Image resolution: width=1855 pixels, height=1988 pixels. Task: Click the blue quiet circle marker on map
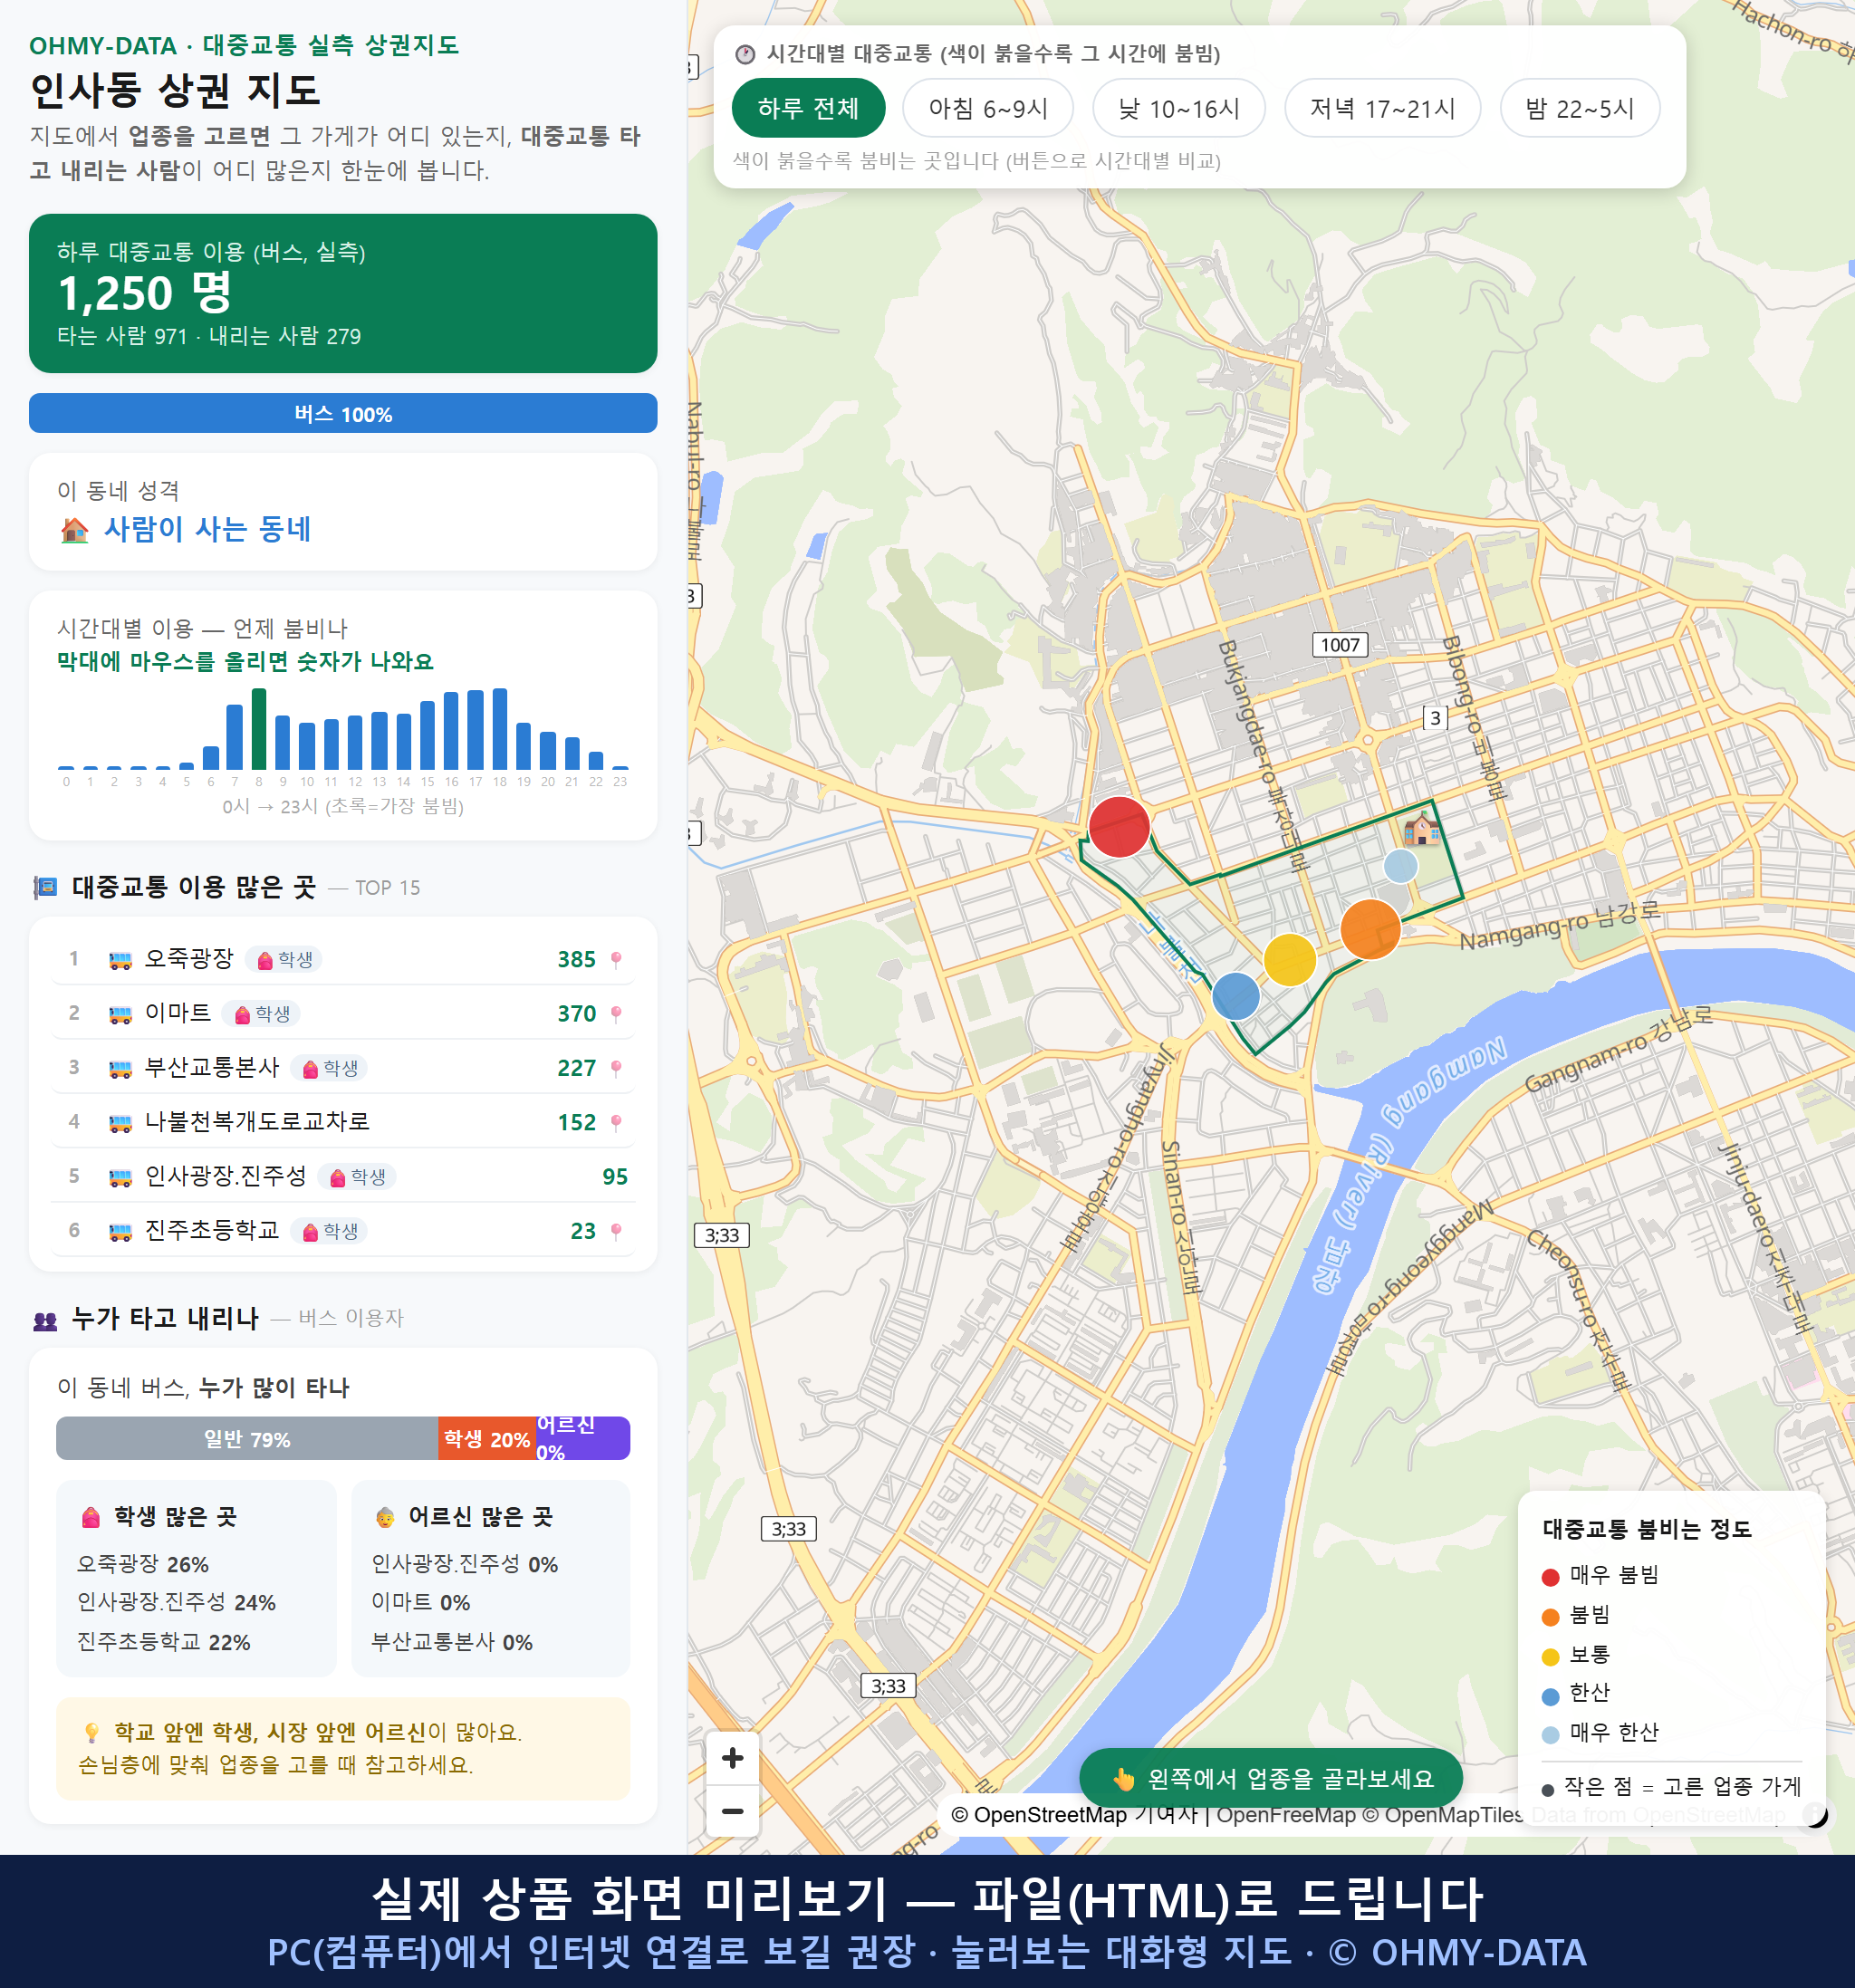[x=1236, y=997]
